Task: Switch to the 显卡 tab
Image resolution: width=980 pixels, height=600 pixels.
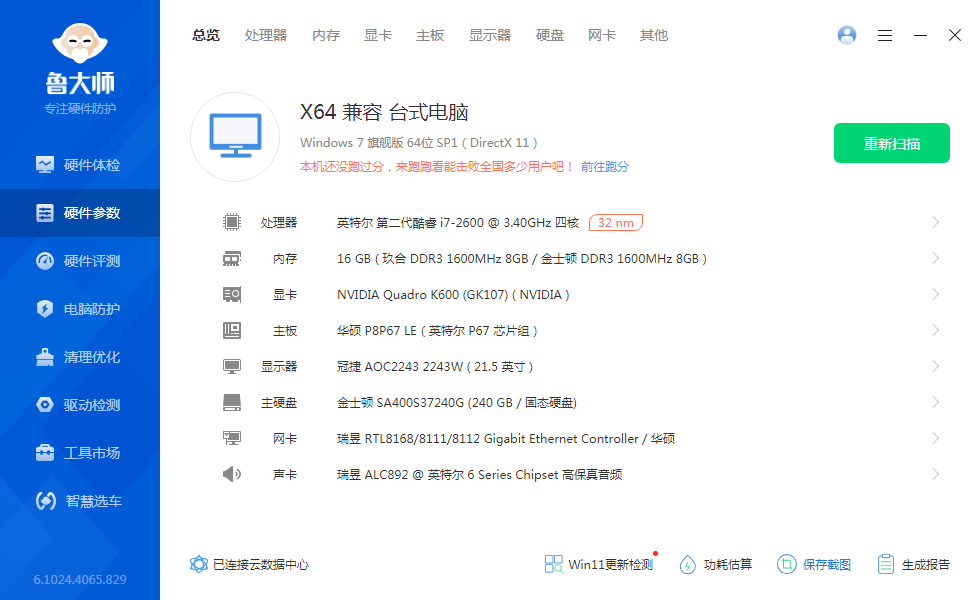Action: coord(378,35)
